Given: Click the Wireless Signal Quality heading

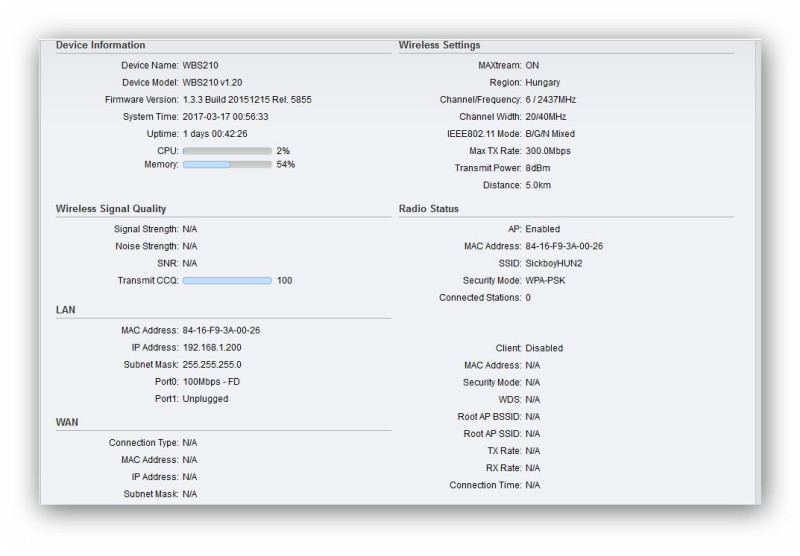Looking at the screenshot, I should pyautogui.click(x=111, y=209).
